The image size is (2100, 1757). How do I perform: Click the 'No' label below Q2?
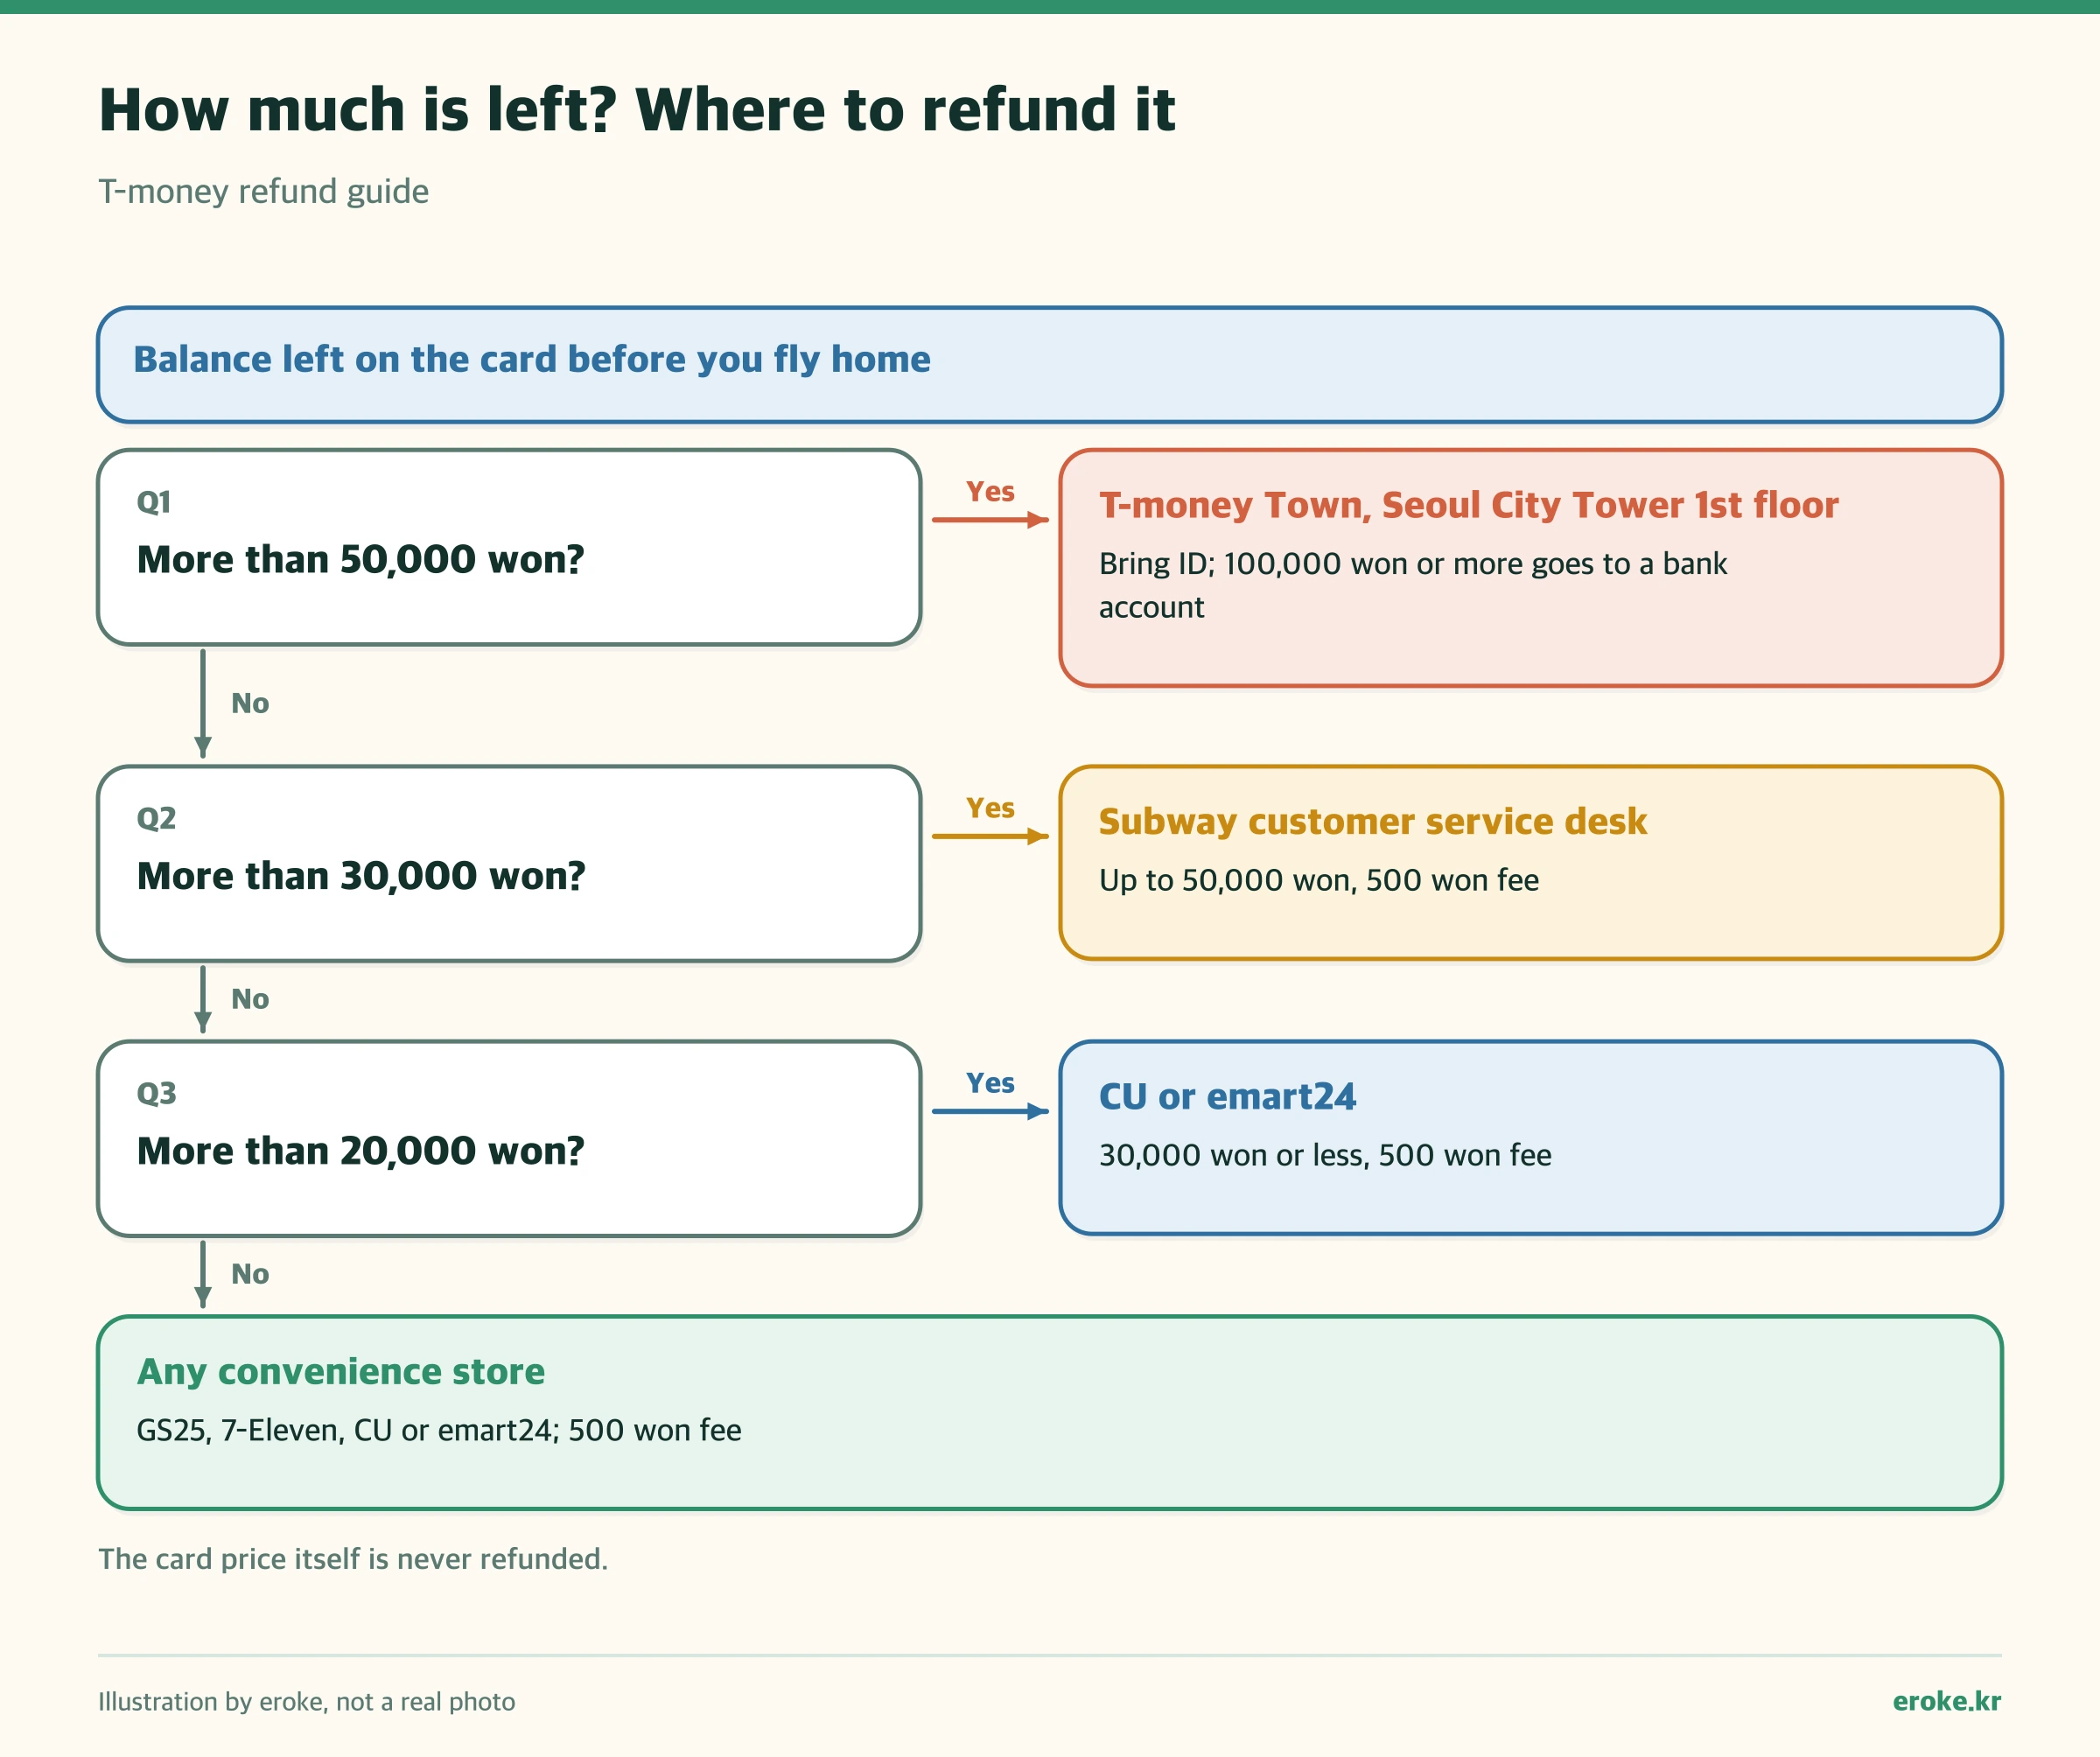click(250, 999)
